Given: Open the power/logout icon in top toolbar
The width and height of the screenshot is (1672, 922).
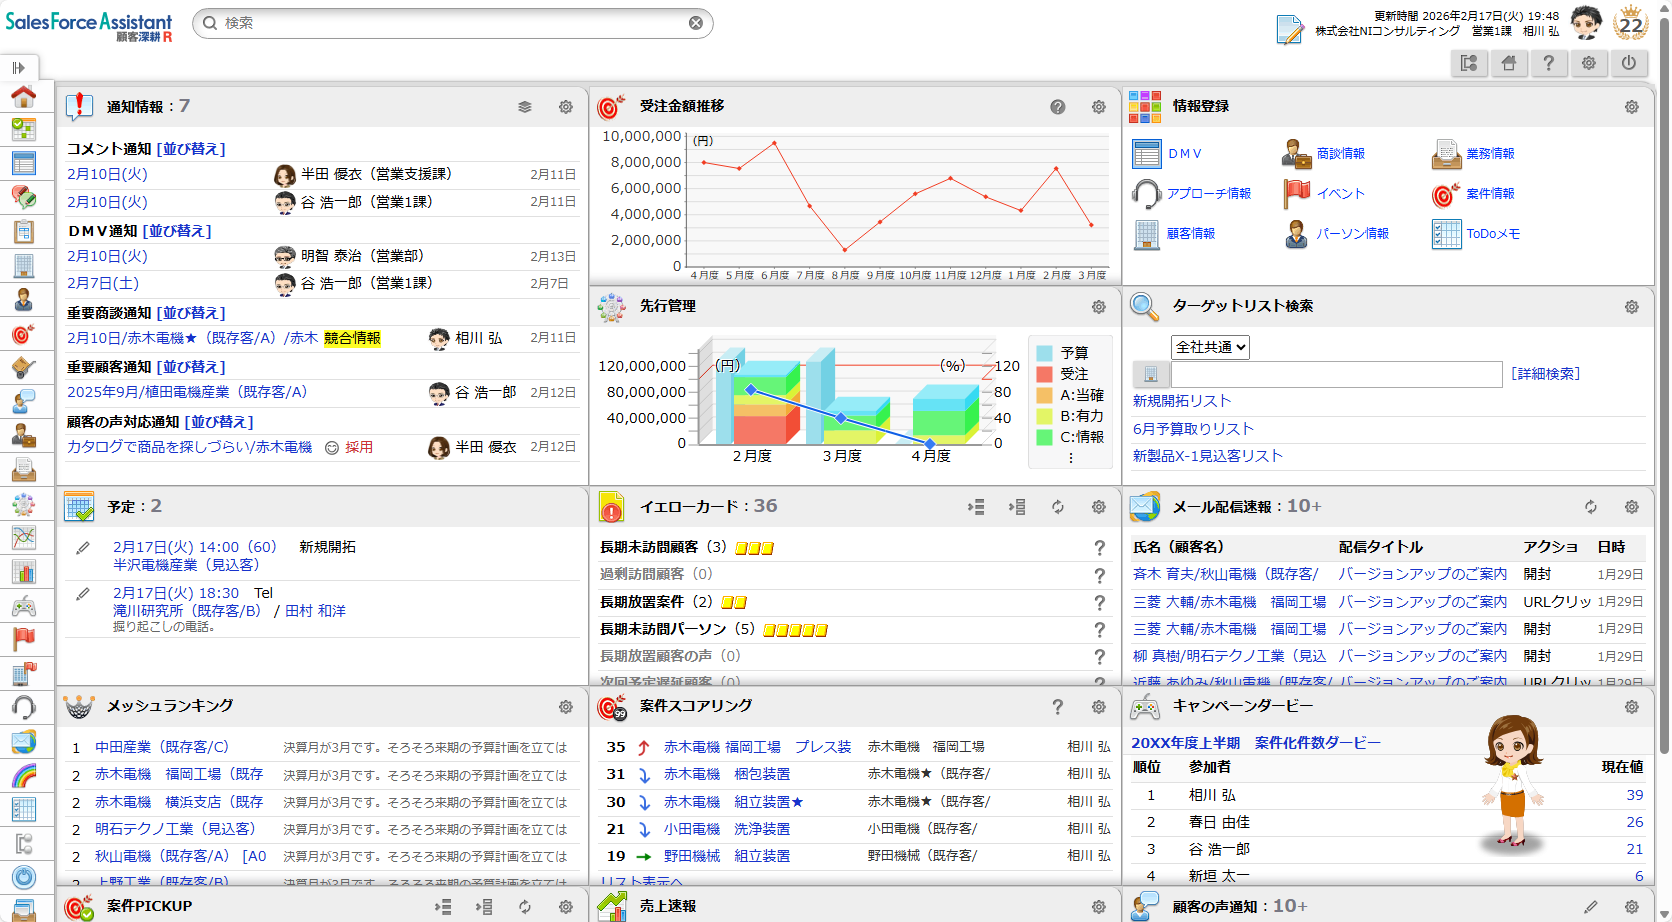Looking at the screenshot, I should coord(1629,63).
